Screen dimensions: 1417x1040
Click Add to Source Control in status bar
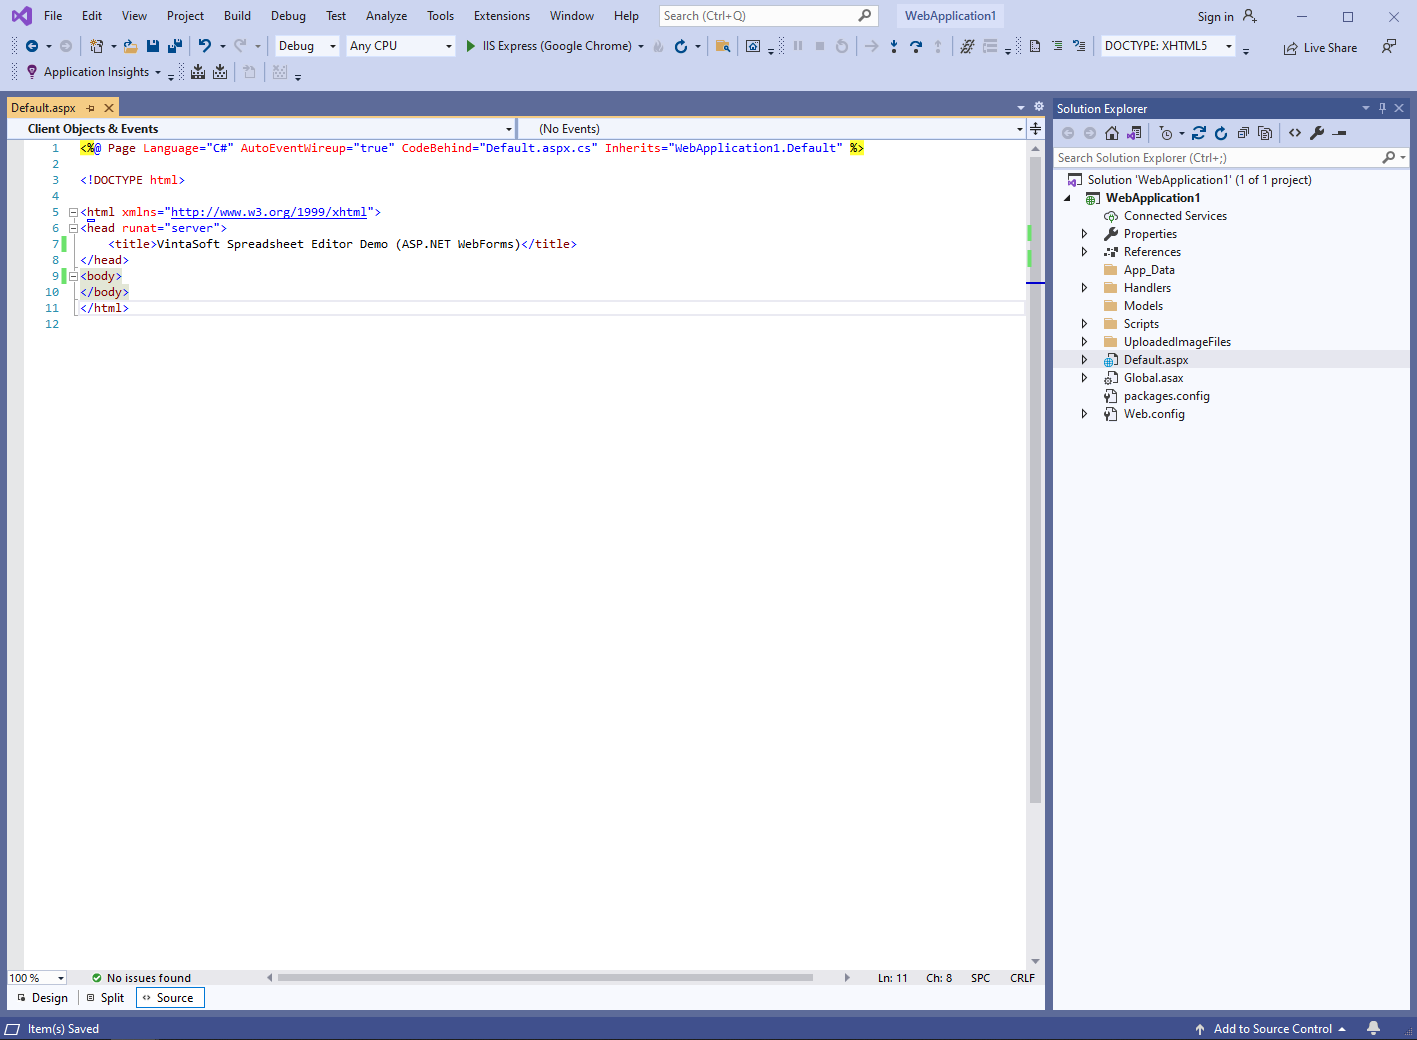(1270, 1029)
